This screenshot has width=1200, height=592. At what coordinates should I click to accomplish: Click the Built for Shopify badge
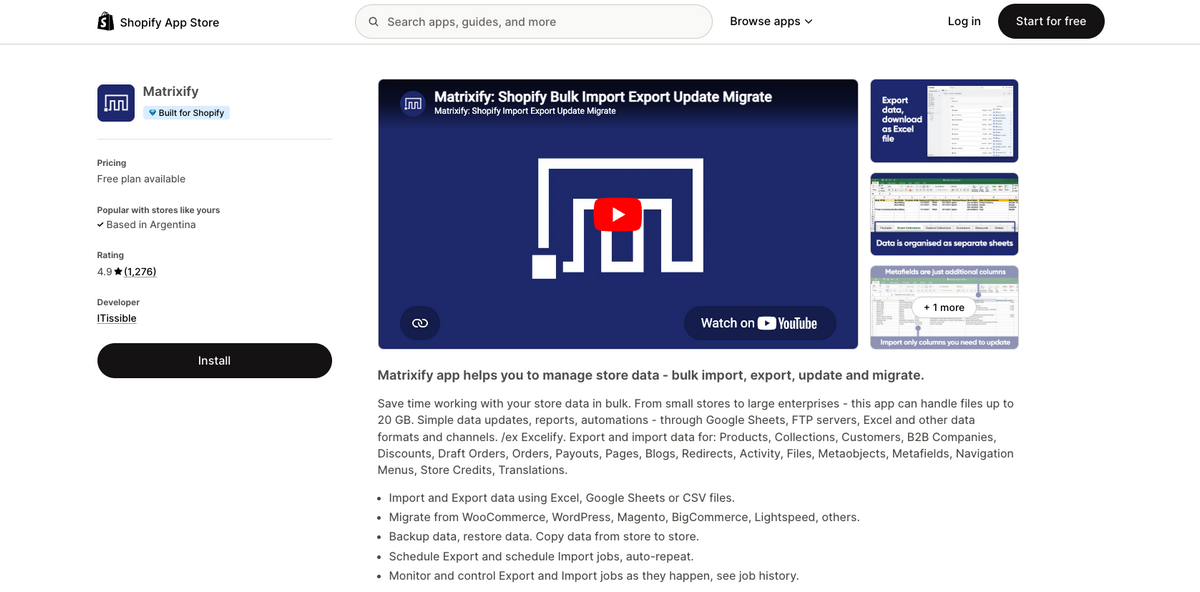[186, 113]
